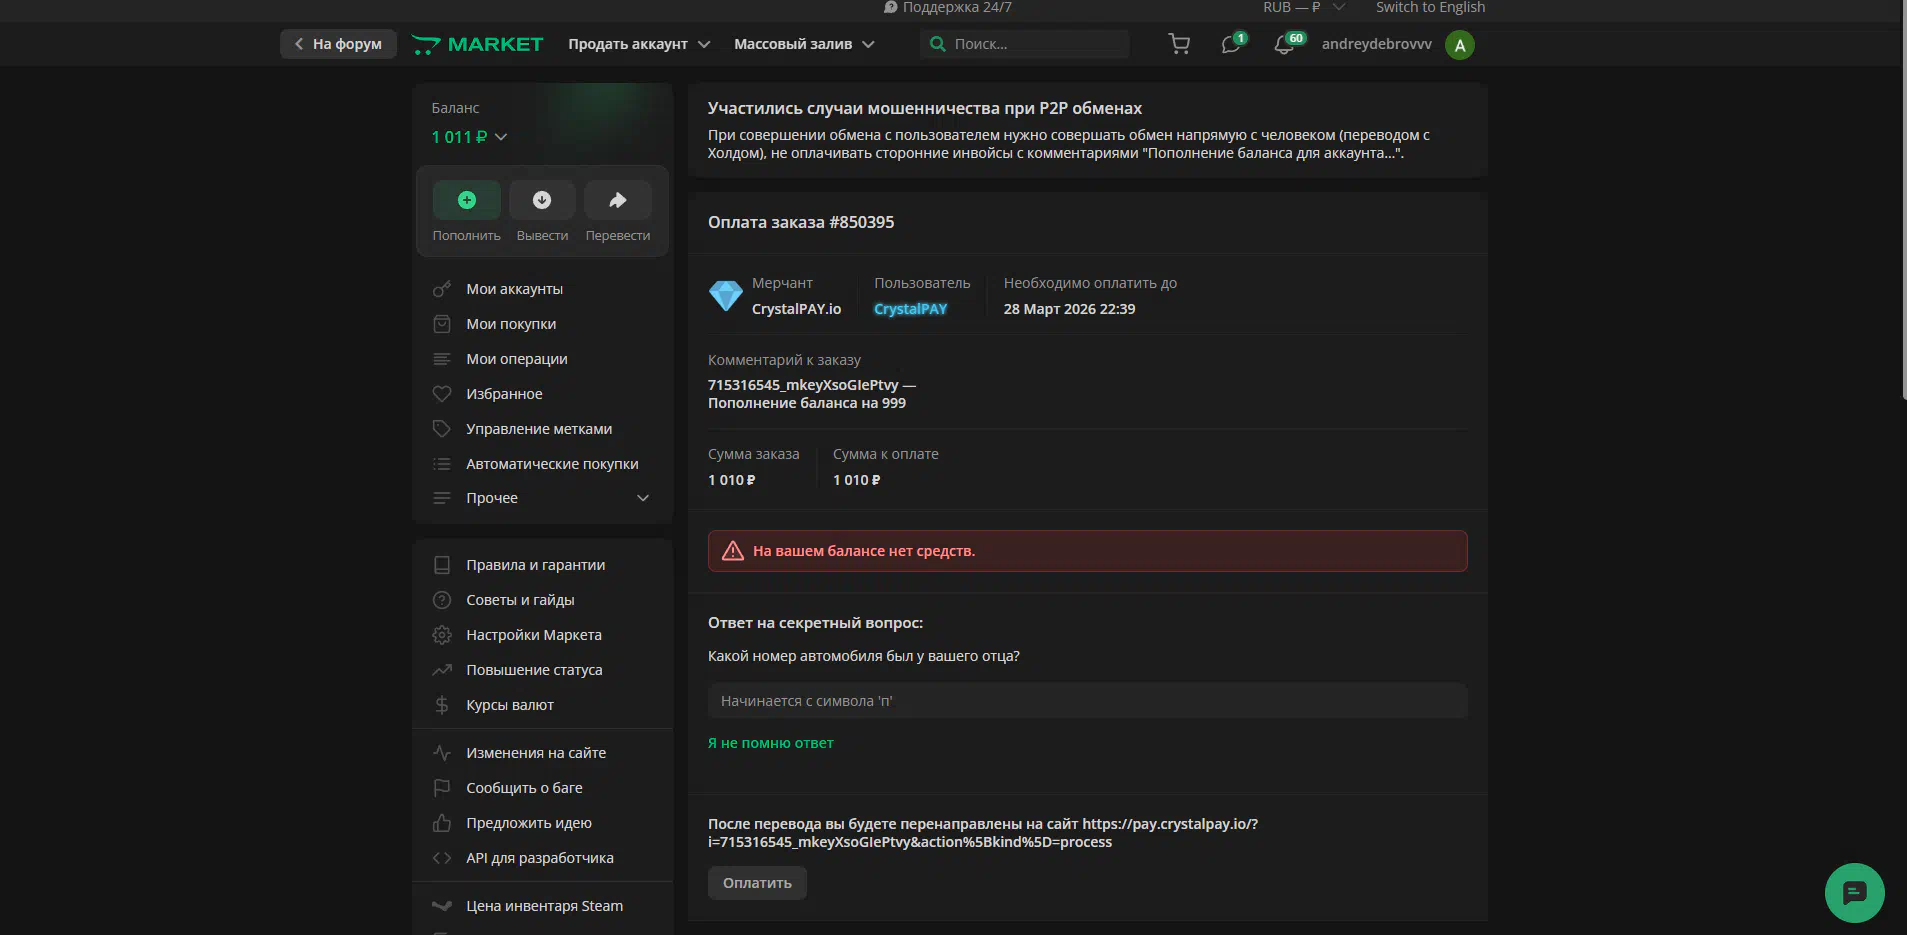Expand the Продать аккаунт dropdown
The width and height of the screenshot is (1907, 935).
point(639,44)
